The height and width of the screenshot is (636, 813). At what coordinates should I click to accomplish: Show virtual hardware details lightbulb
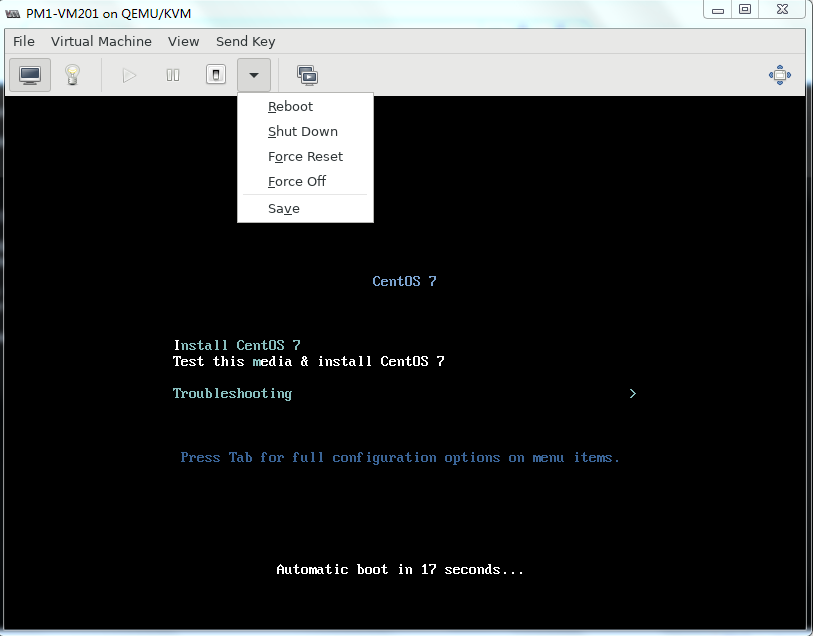pos(72,75)
